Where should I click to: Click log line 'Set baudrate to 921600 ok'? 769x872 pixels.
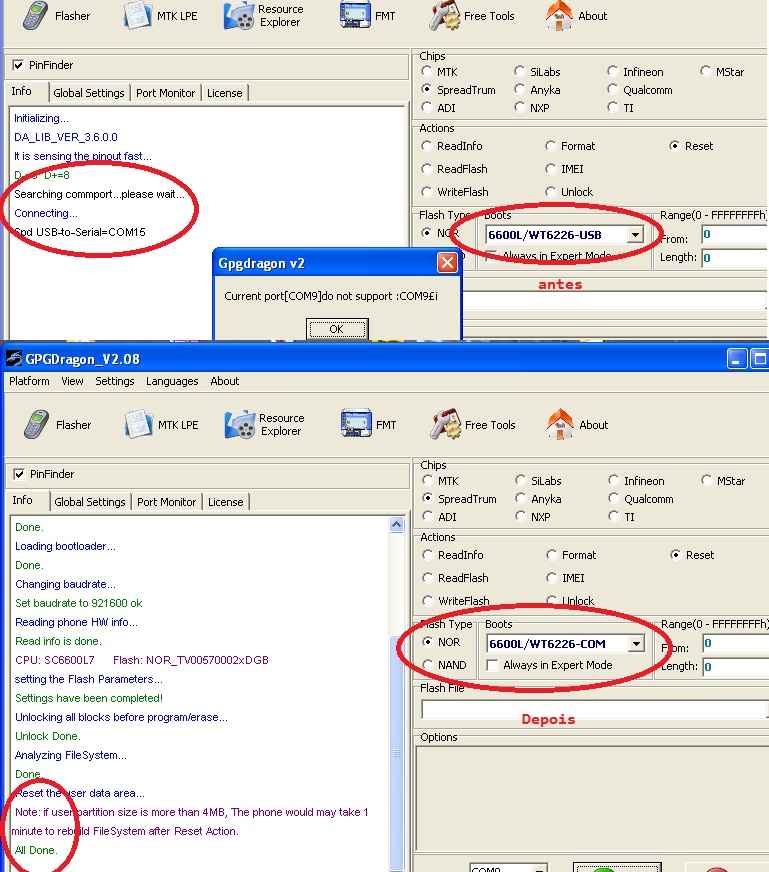(78, 603)
